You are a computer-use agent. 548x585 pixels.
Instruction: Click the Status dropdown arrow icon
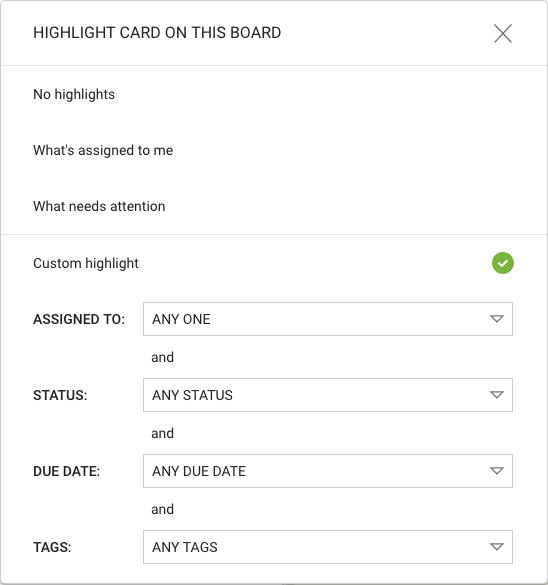[x=497, y=395]
